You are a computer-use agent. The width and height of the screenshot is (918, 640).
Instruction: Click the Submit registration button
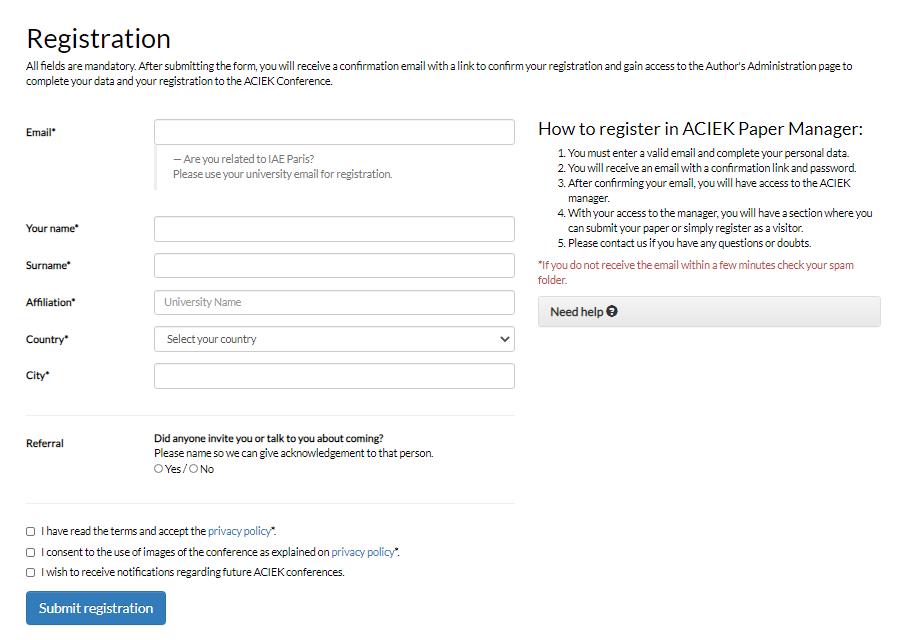(96, 608)
